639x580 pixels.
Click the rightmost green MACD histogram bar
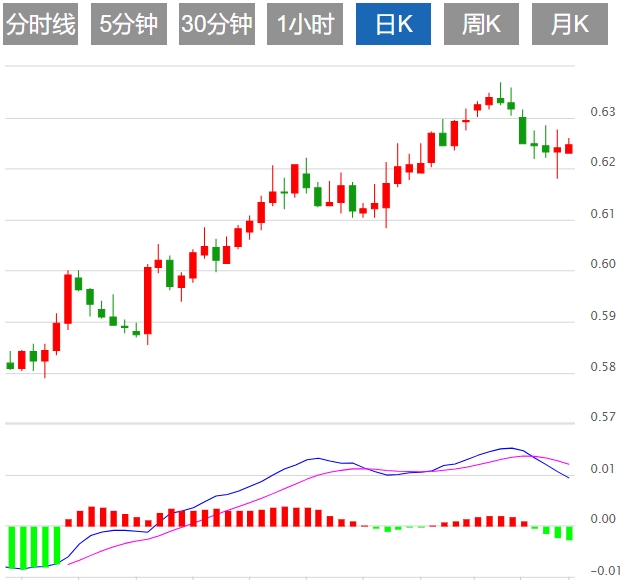click(x=570, y=533)
